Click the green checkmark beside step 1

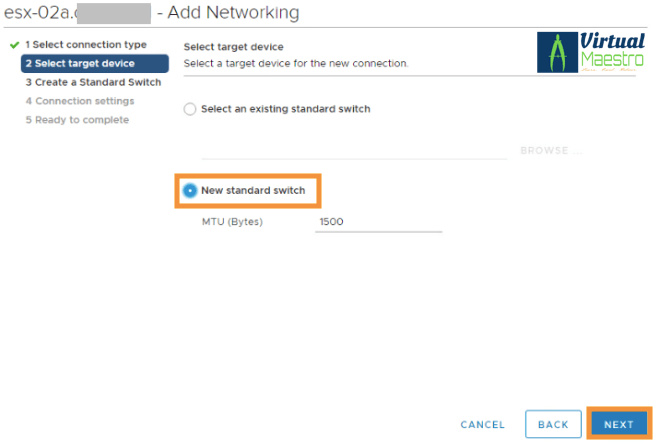tap(13, 46)
